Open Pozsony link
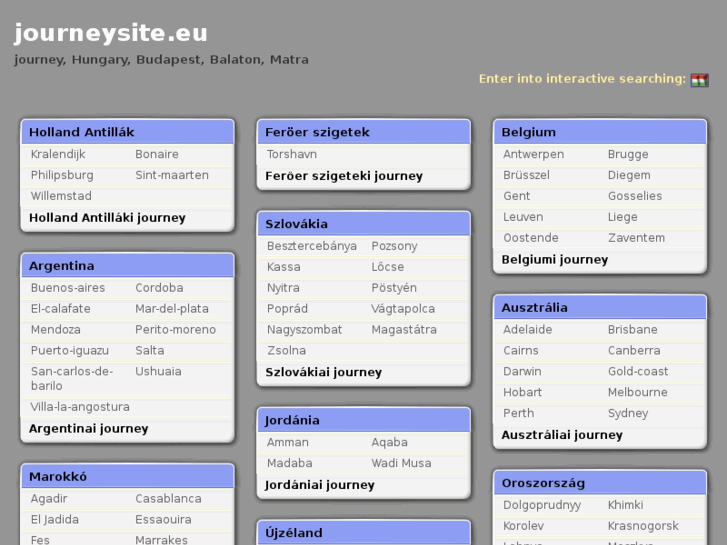This screenshot has width=727, height=545. click(395, 246)
